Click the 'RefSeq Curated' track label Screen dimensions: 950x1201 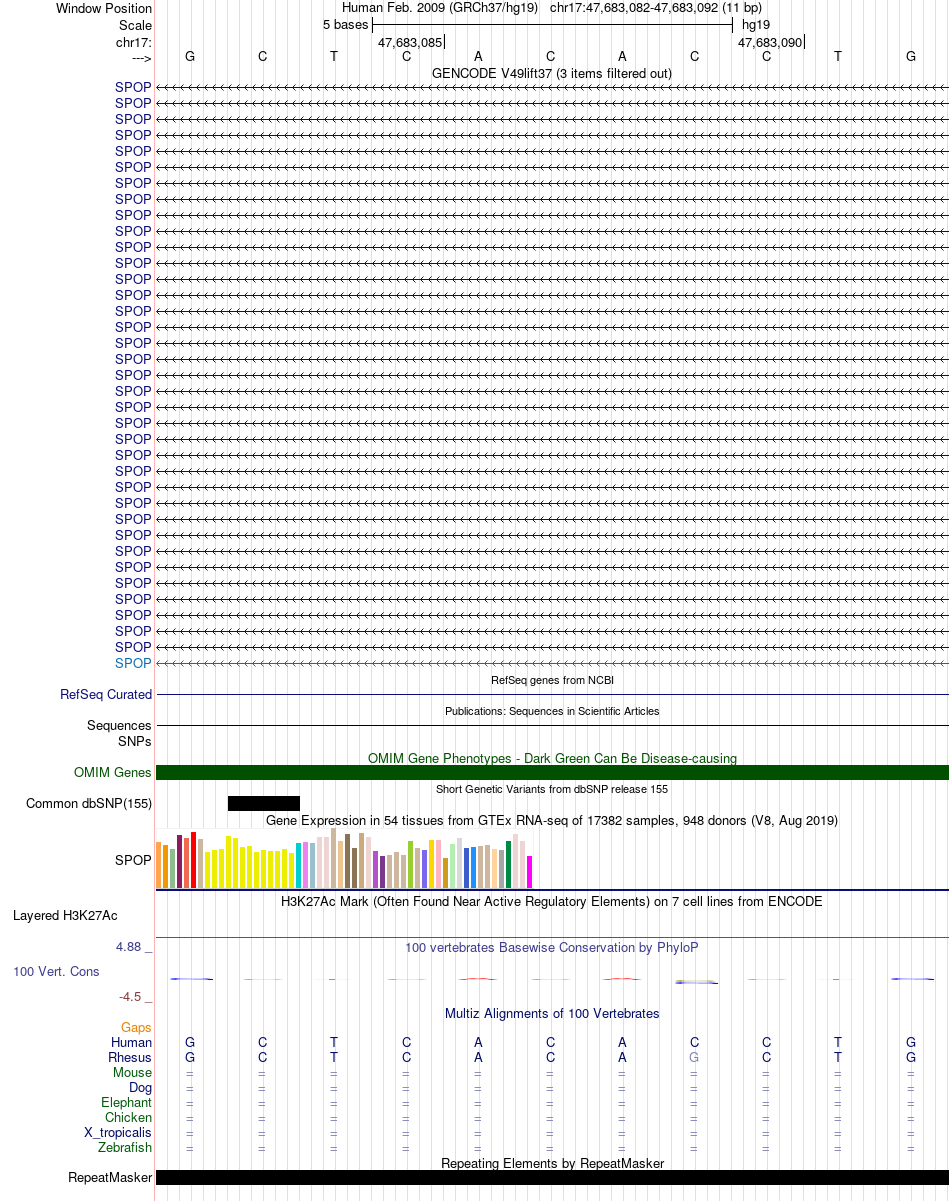pyautogui.click(x=106, y=694)
